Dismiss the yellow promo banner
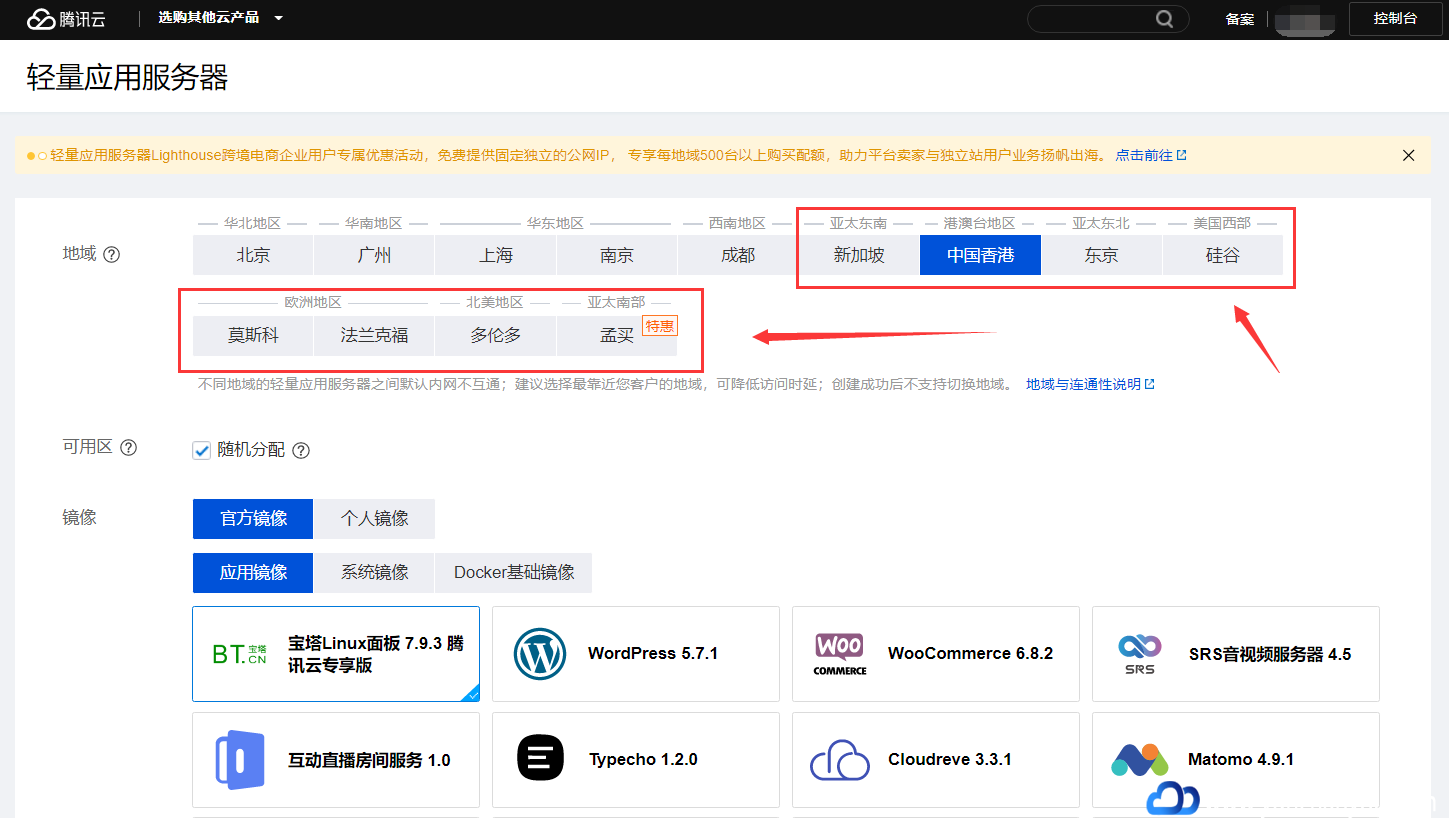 1408,155
